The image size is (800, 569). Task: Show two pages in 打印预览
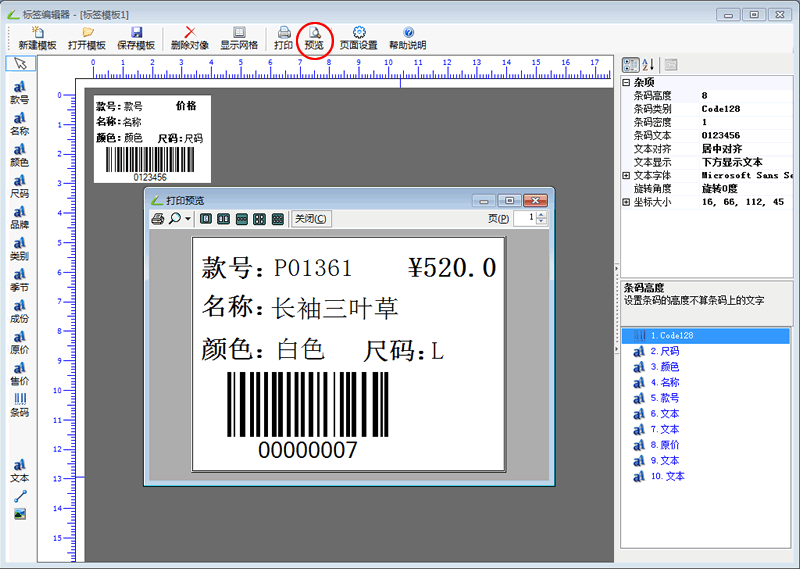(x=223, y=219)
